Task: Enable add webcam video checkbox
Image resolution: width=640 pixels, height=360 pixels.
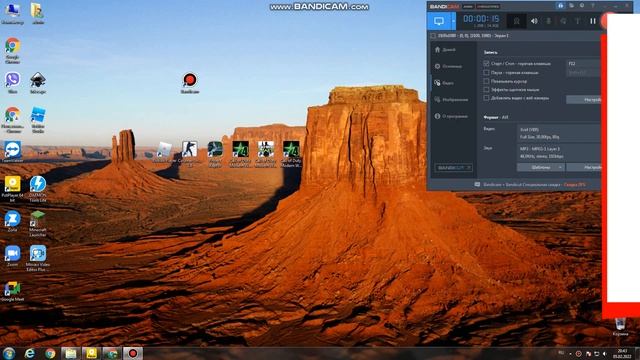Action: [486, 98]
